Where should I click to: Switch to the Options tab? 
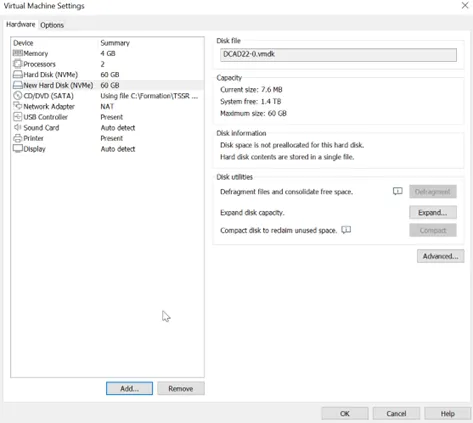coord(52,25)
